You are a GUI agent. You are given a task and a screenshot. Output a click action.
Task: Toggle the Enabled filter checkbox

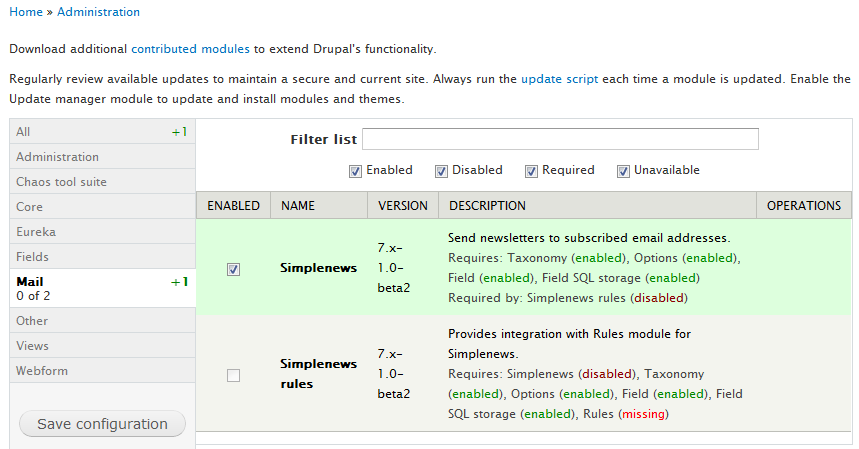click(x=355, y=171)
